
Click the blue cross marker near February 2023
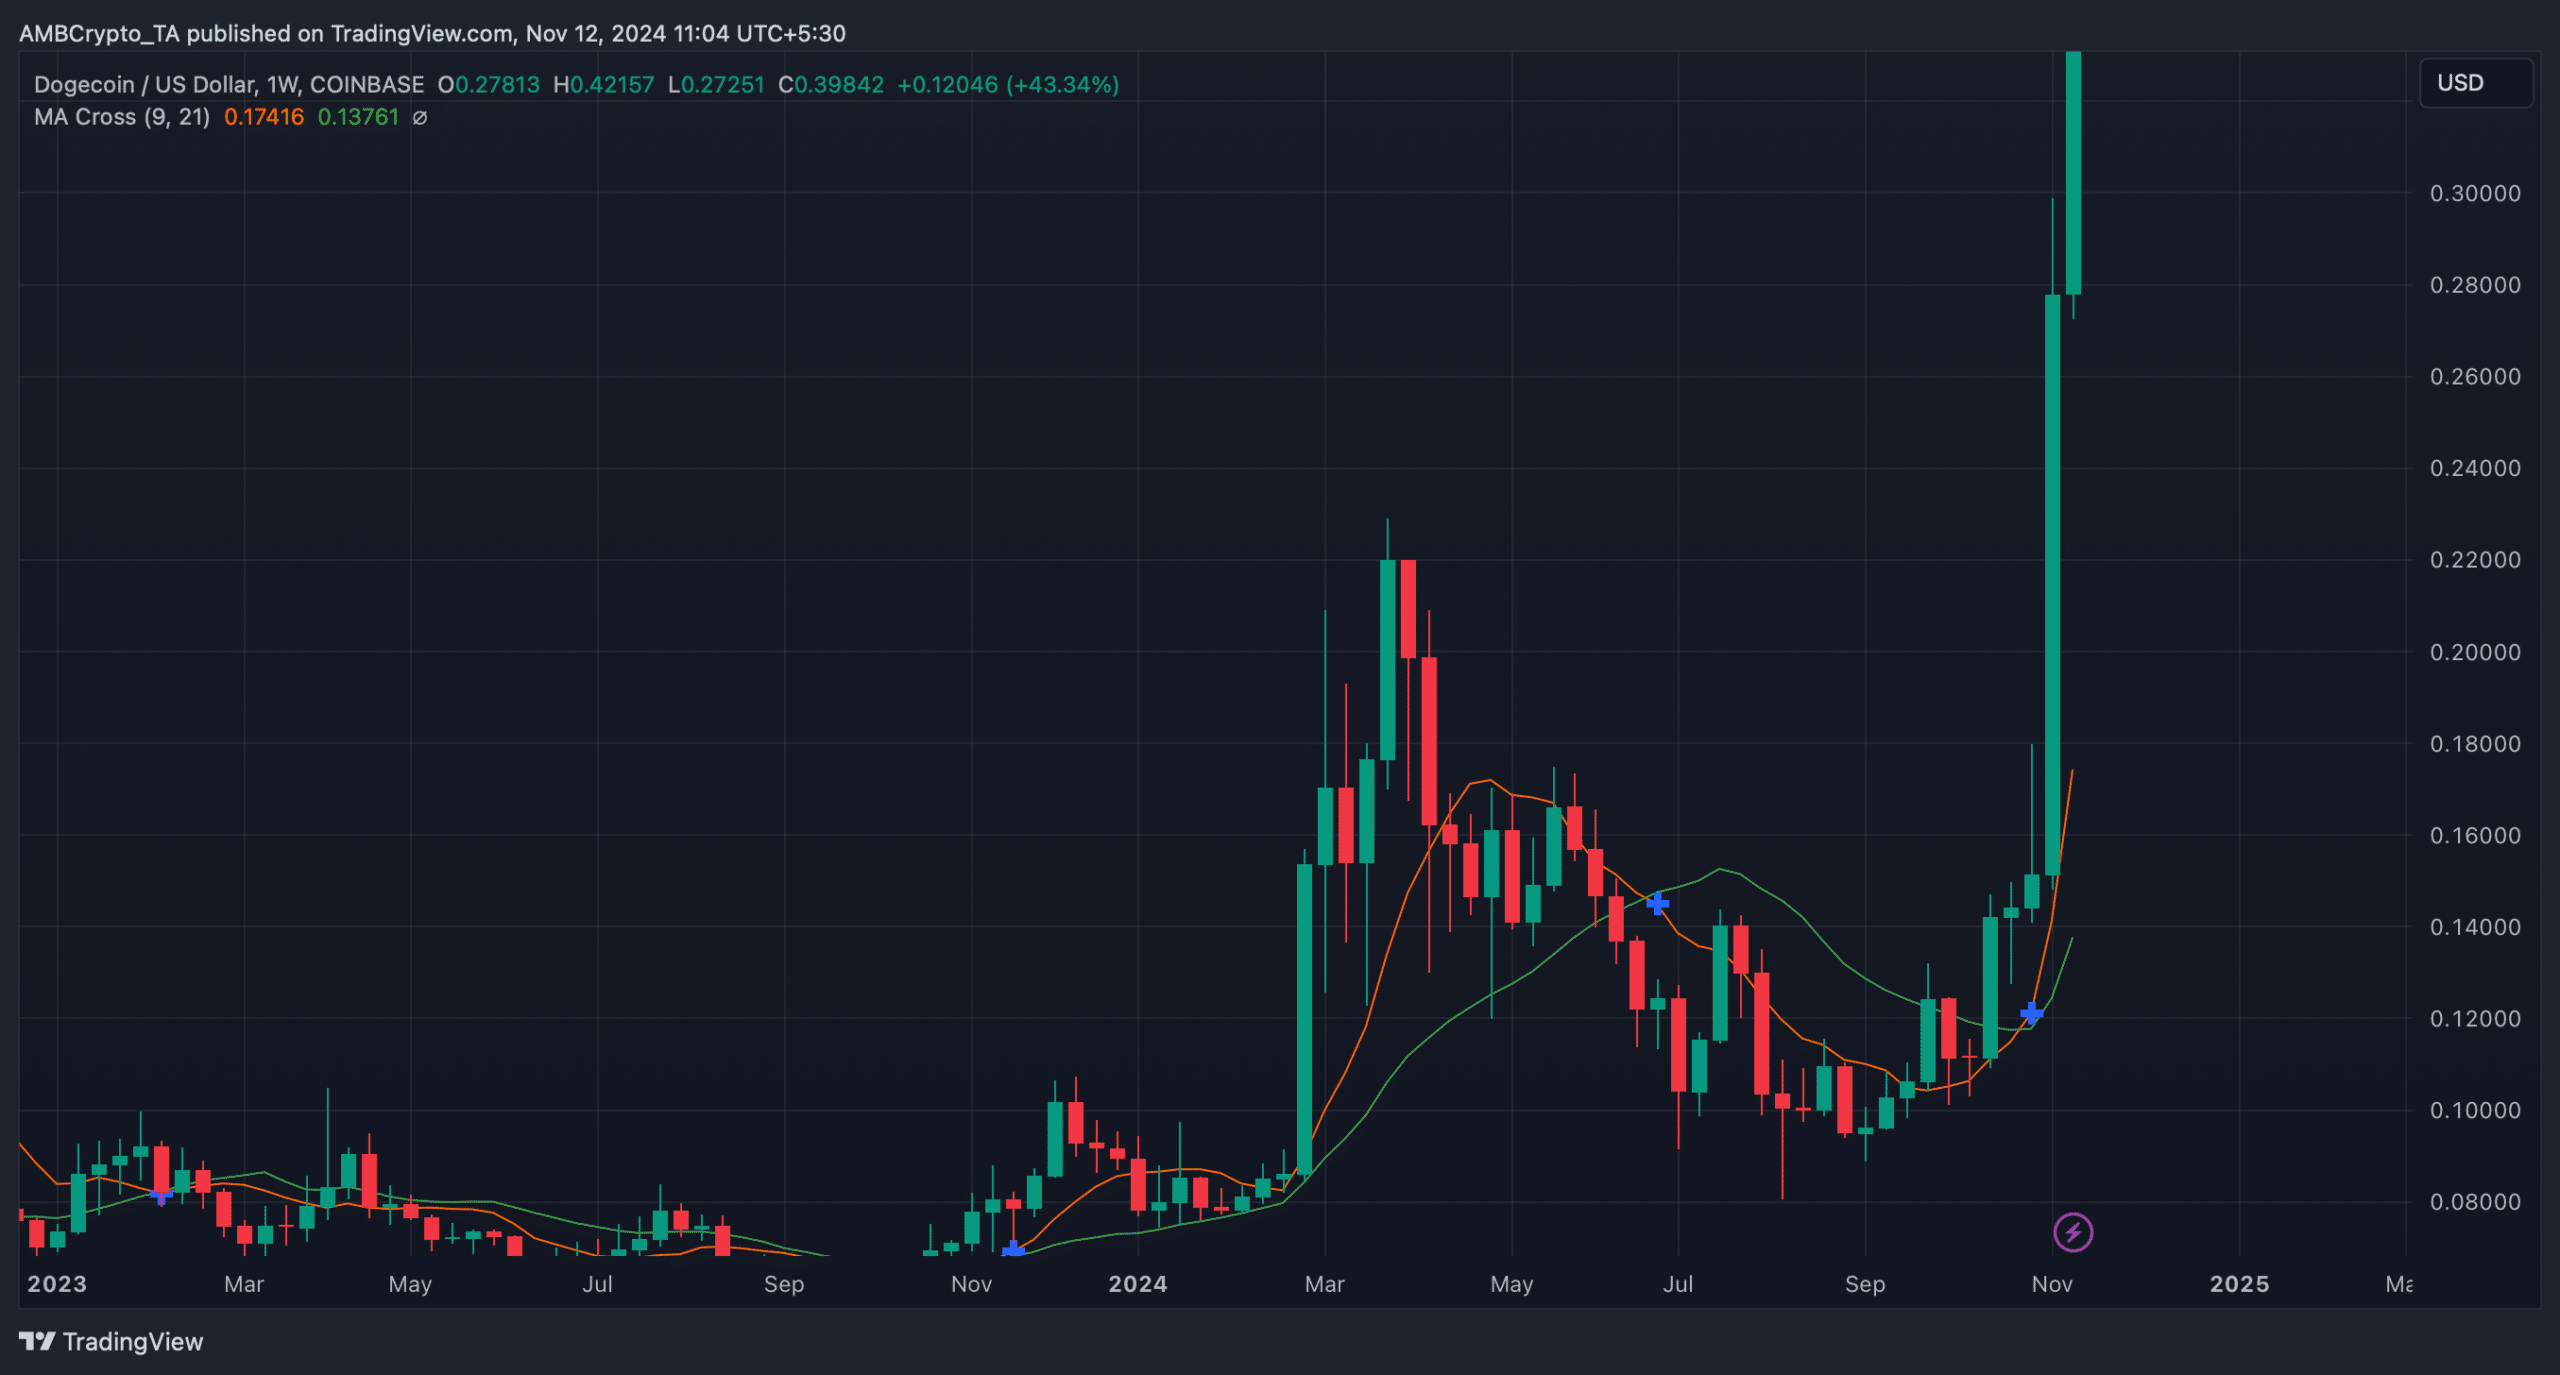pos(161,1194)
